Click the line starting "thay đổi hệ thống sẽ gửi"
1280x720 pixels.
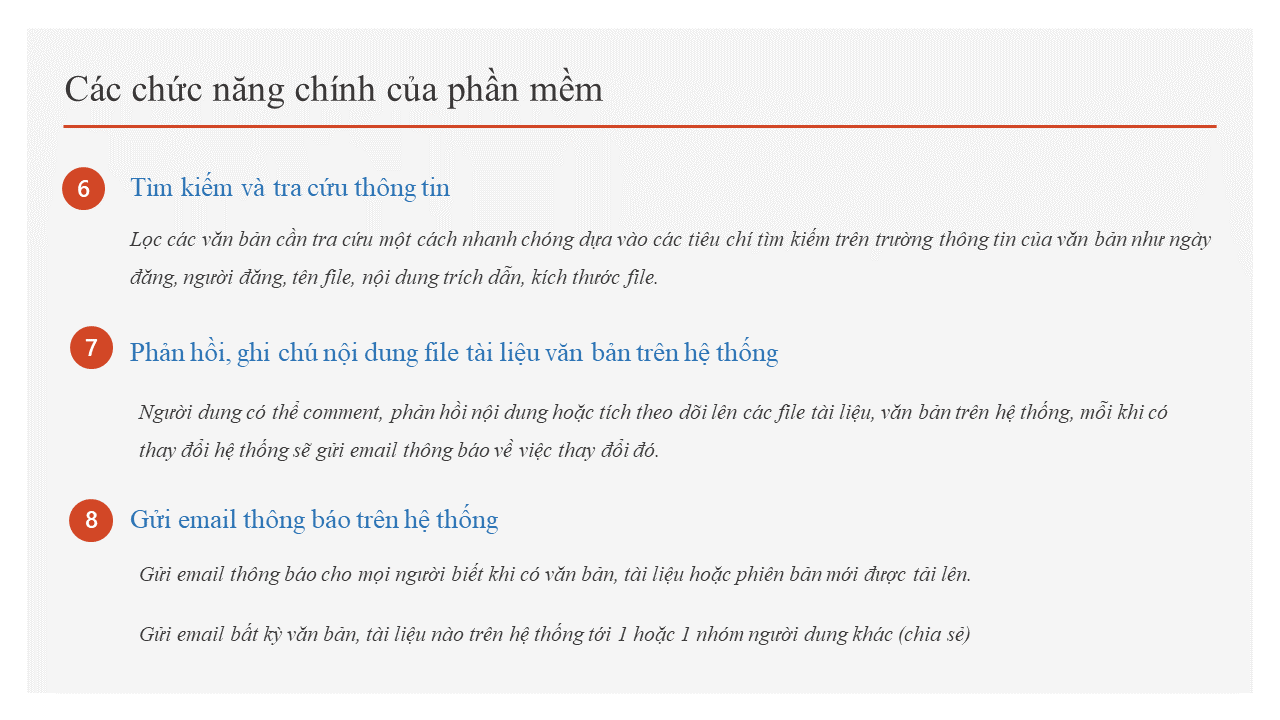tap(399, 450)
